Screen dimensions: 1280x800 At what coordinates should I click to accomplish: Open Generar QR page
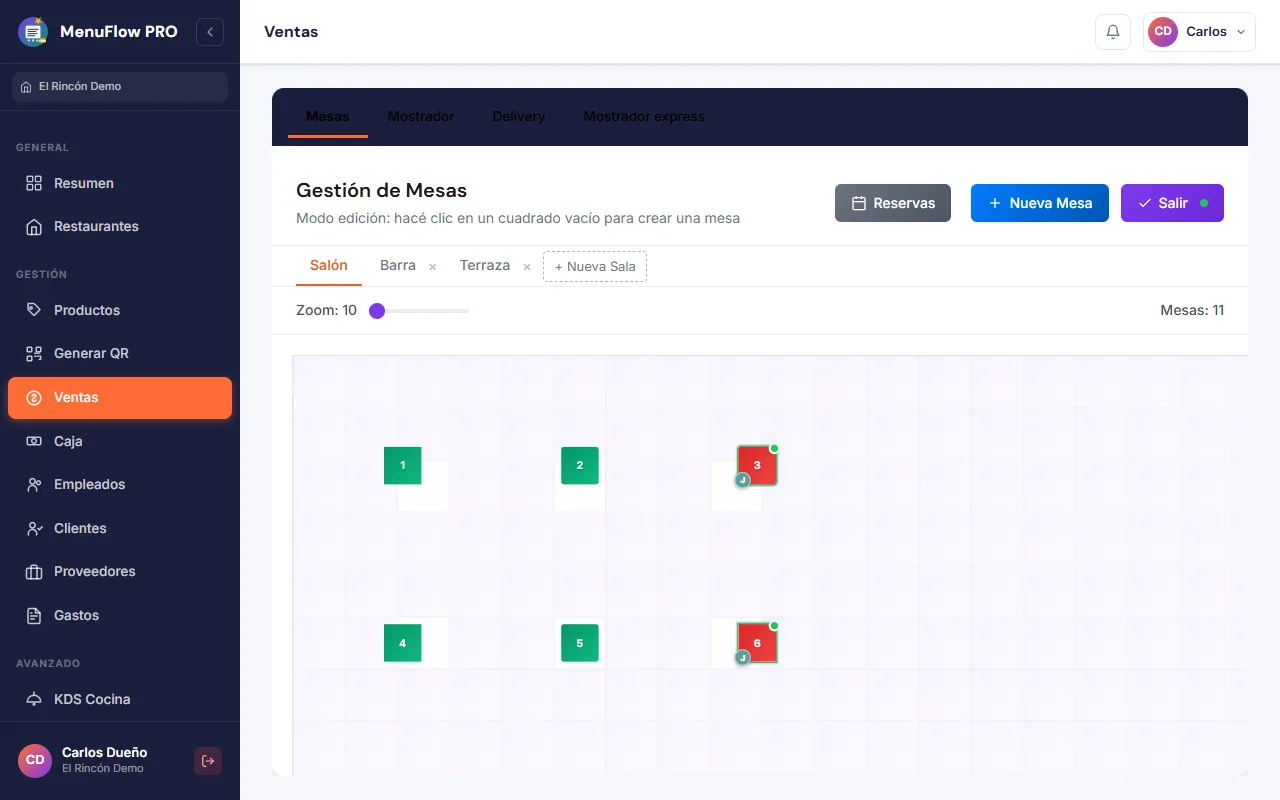click(x=120, y=353)
